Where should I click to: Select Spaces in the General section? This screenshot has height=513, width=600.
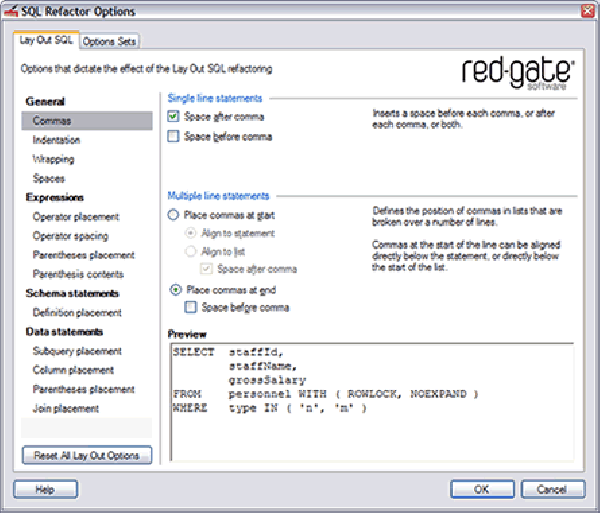[x=48, y=178]
